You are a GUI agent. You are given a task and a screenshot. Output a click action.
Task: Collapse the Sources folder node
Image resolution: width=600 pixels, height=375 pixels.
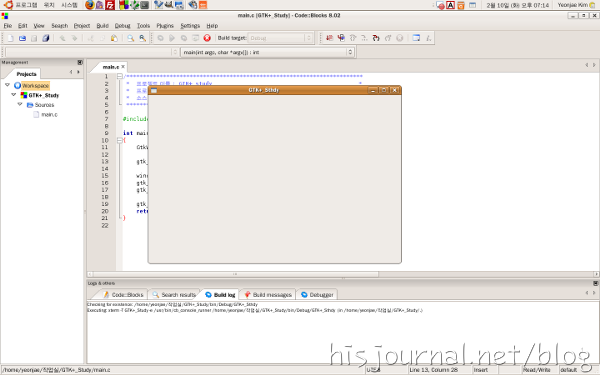[x=20, y=104]
